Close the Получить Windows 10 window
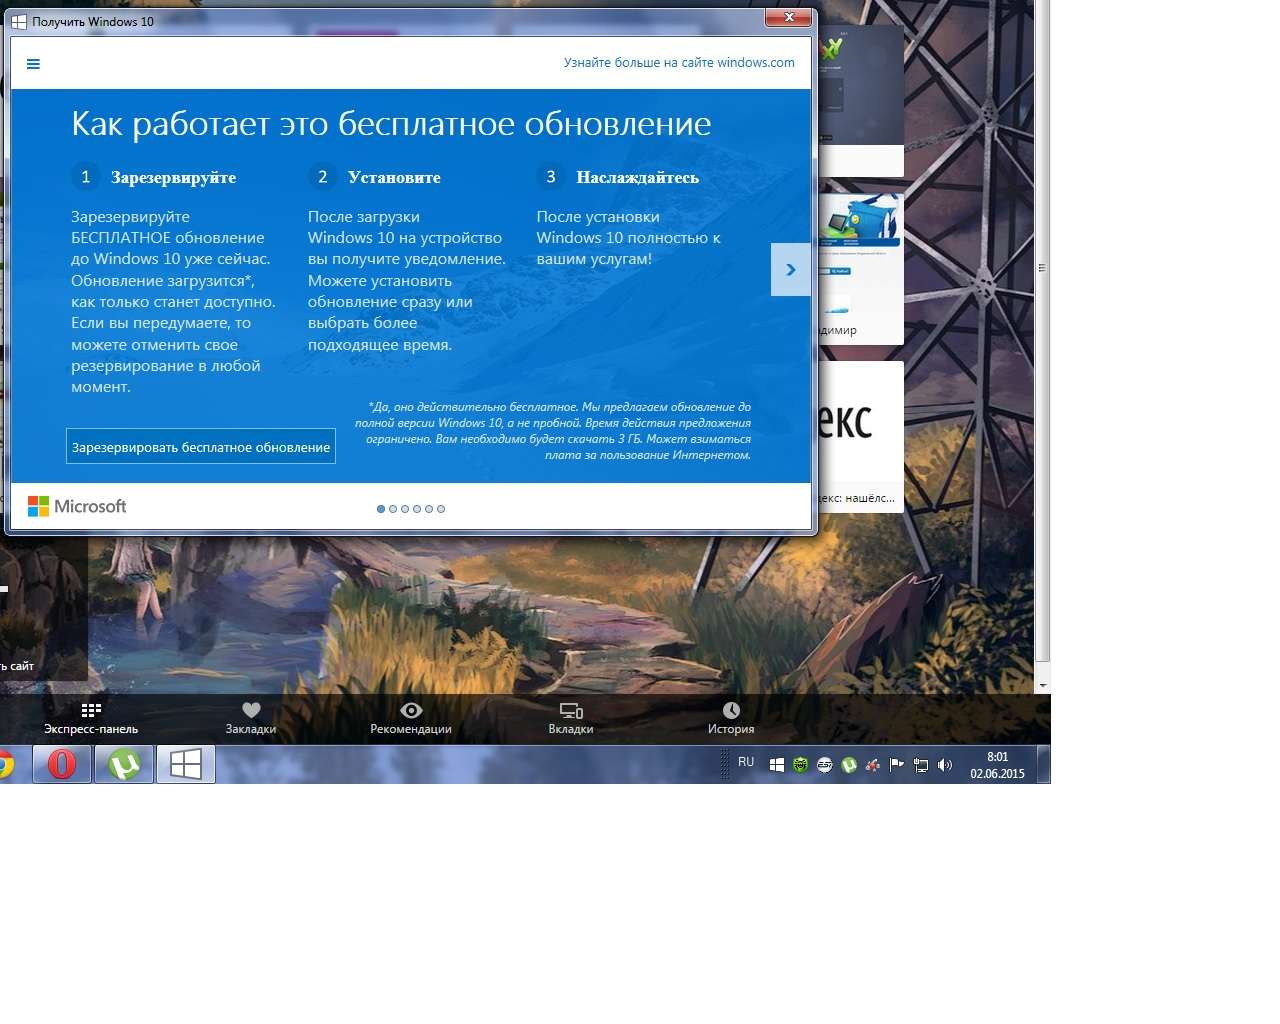Image resolution: width=1280 pixels, height=1024 pixels. pos(789,18)
